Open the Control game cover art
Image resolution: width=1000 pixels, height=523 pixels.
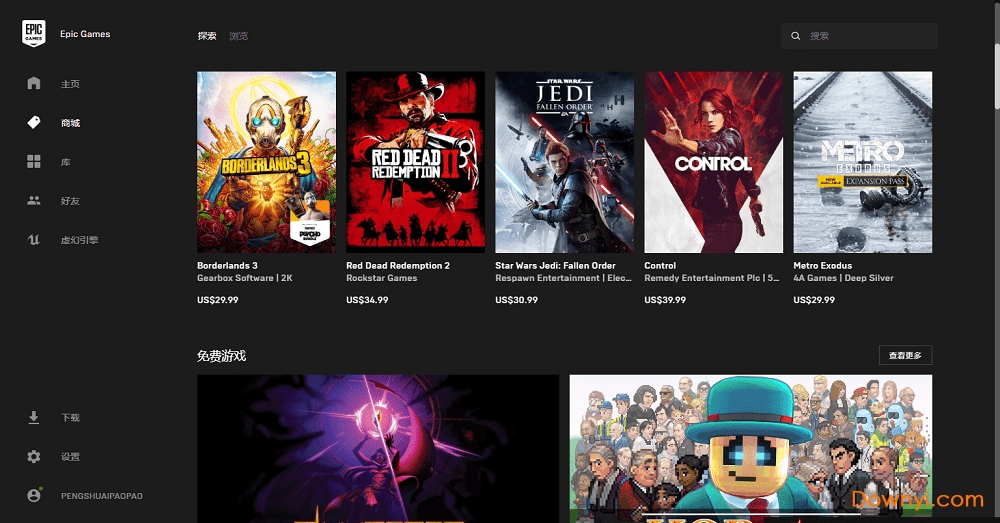[x=714, y=162]
